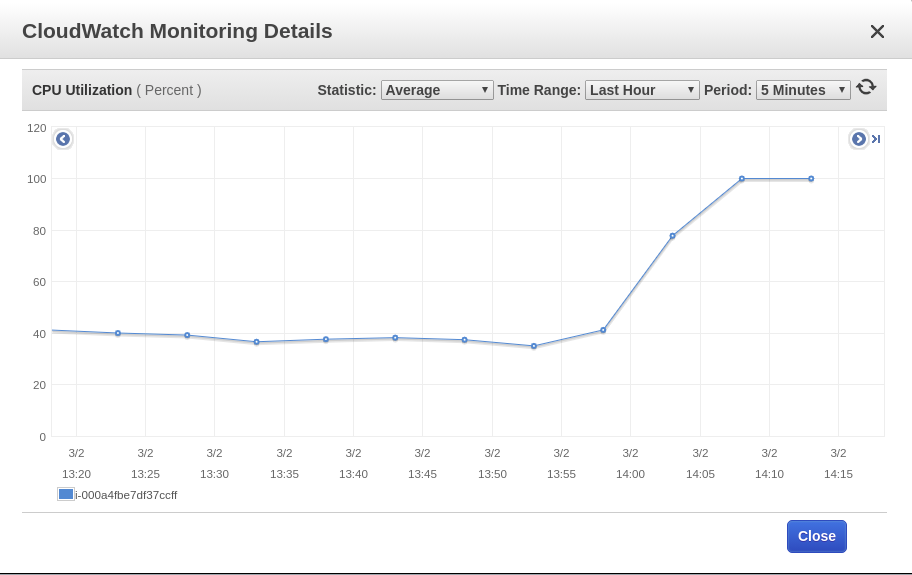Click the blue Close button
Viewport: 912px width, 575px height.
pos(817,536)
